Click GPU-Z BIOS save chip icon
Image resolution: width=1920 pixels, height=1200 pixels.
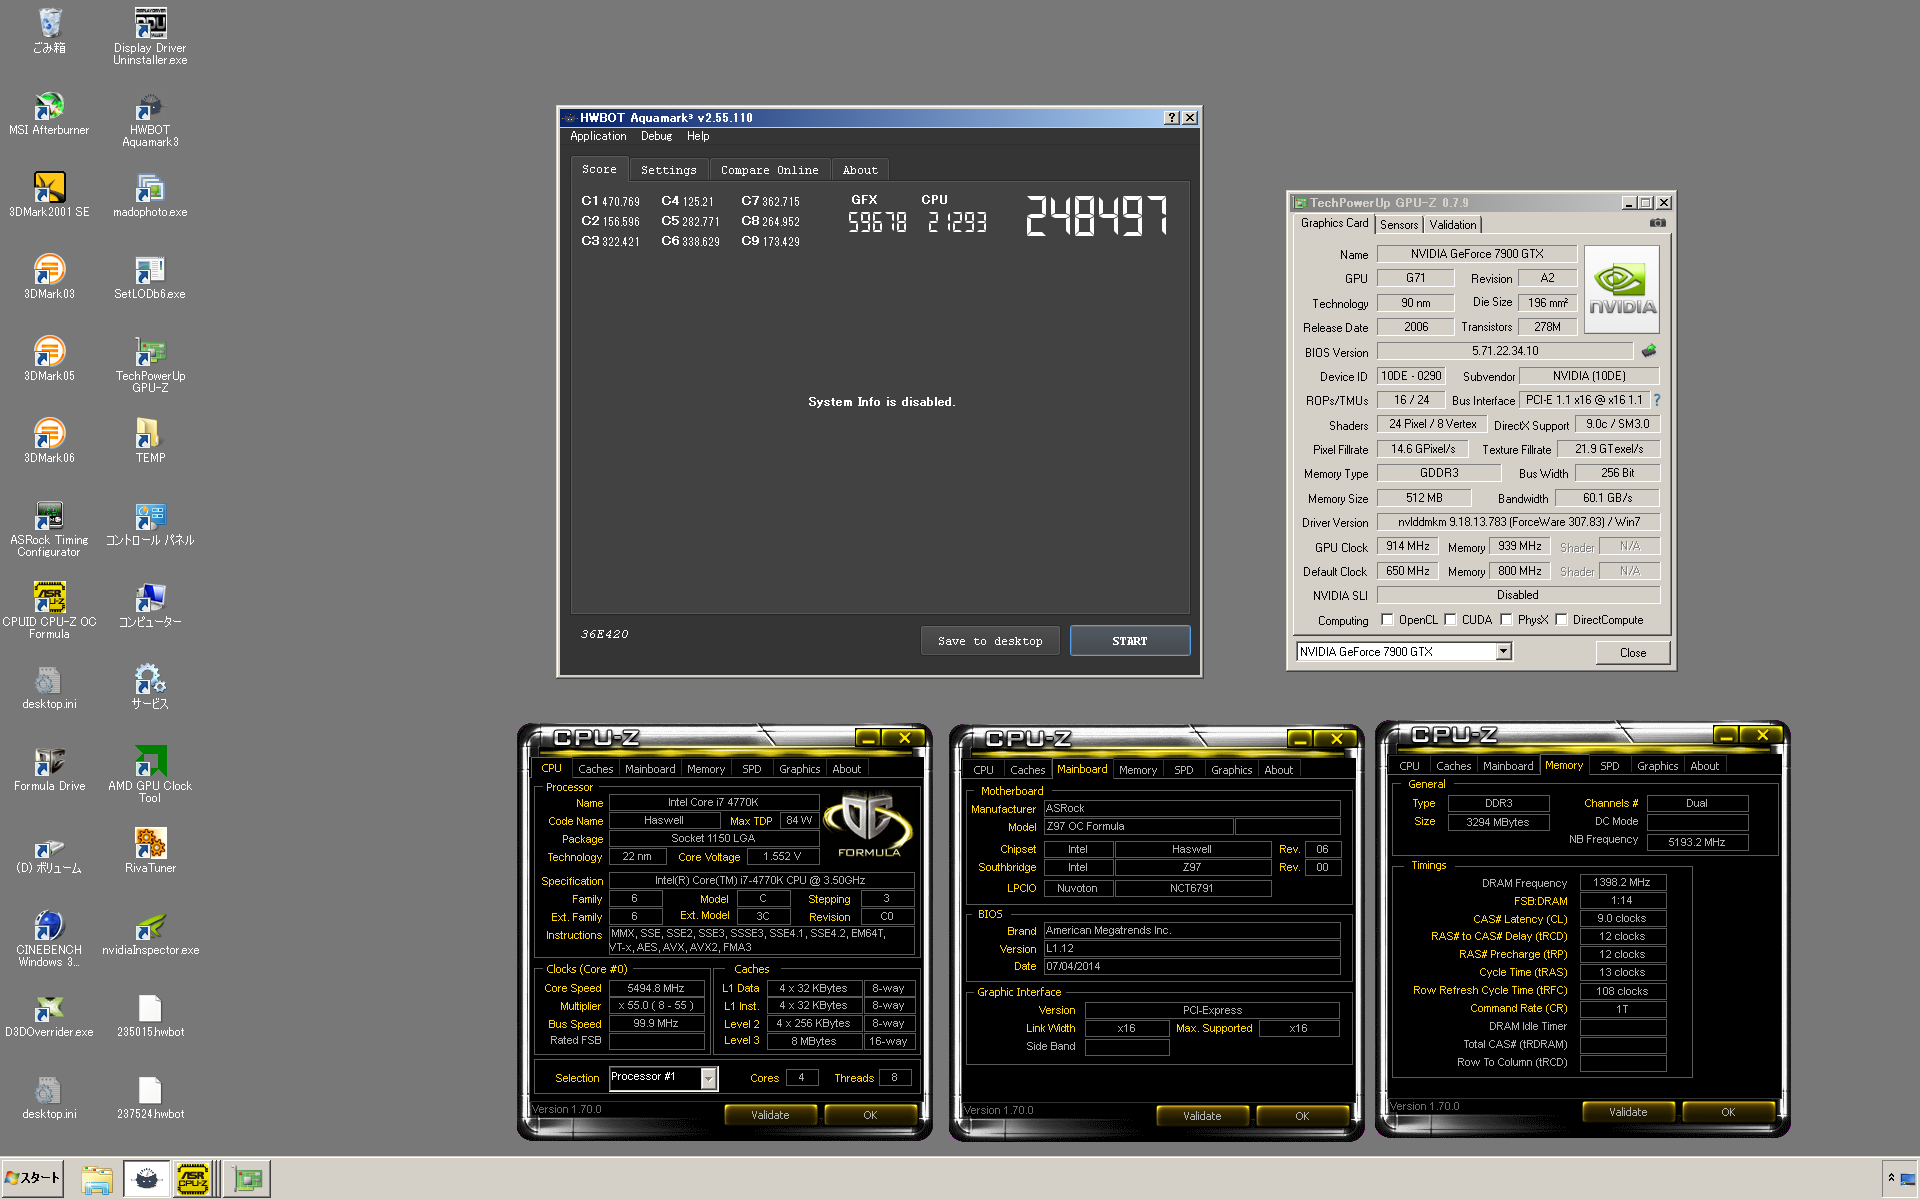[x=1648, y=351]
